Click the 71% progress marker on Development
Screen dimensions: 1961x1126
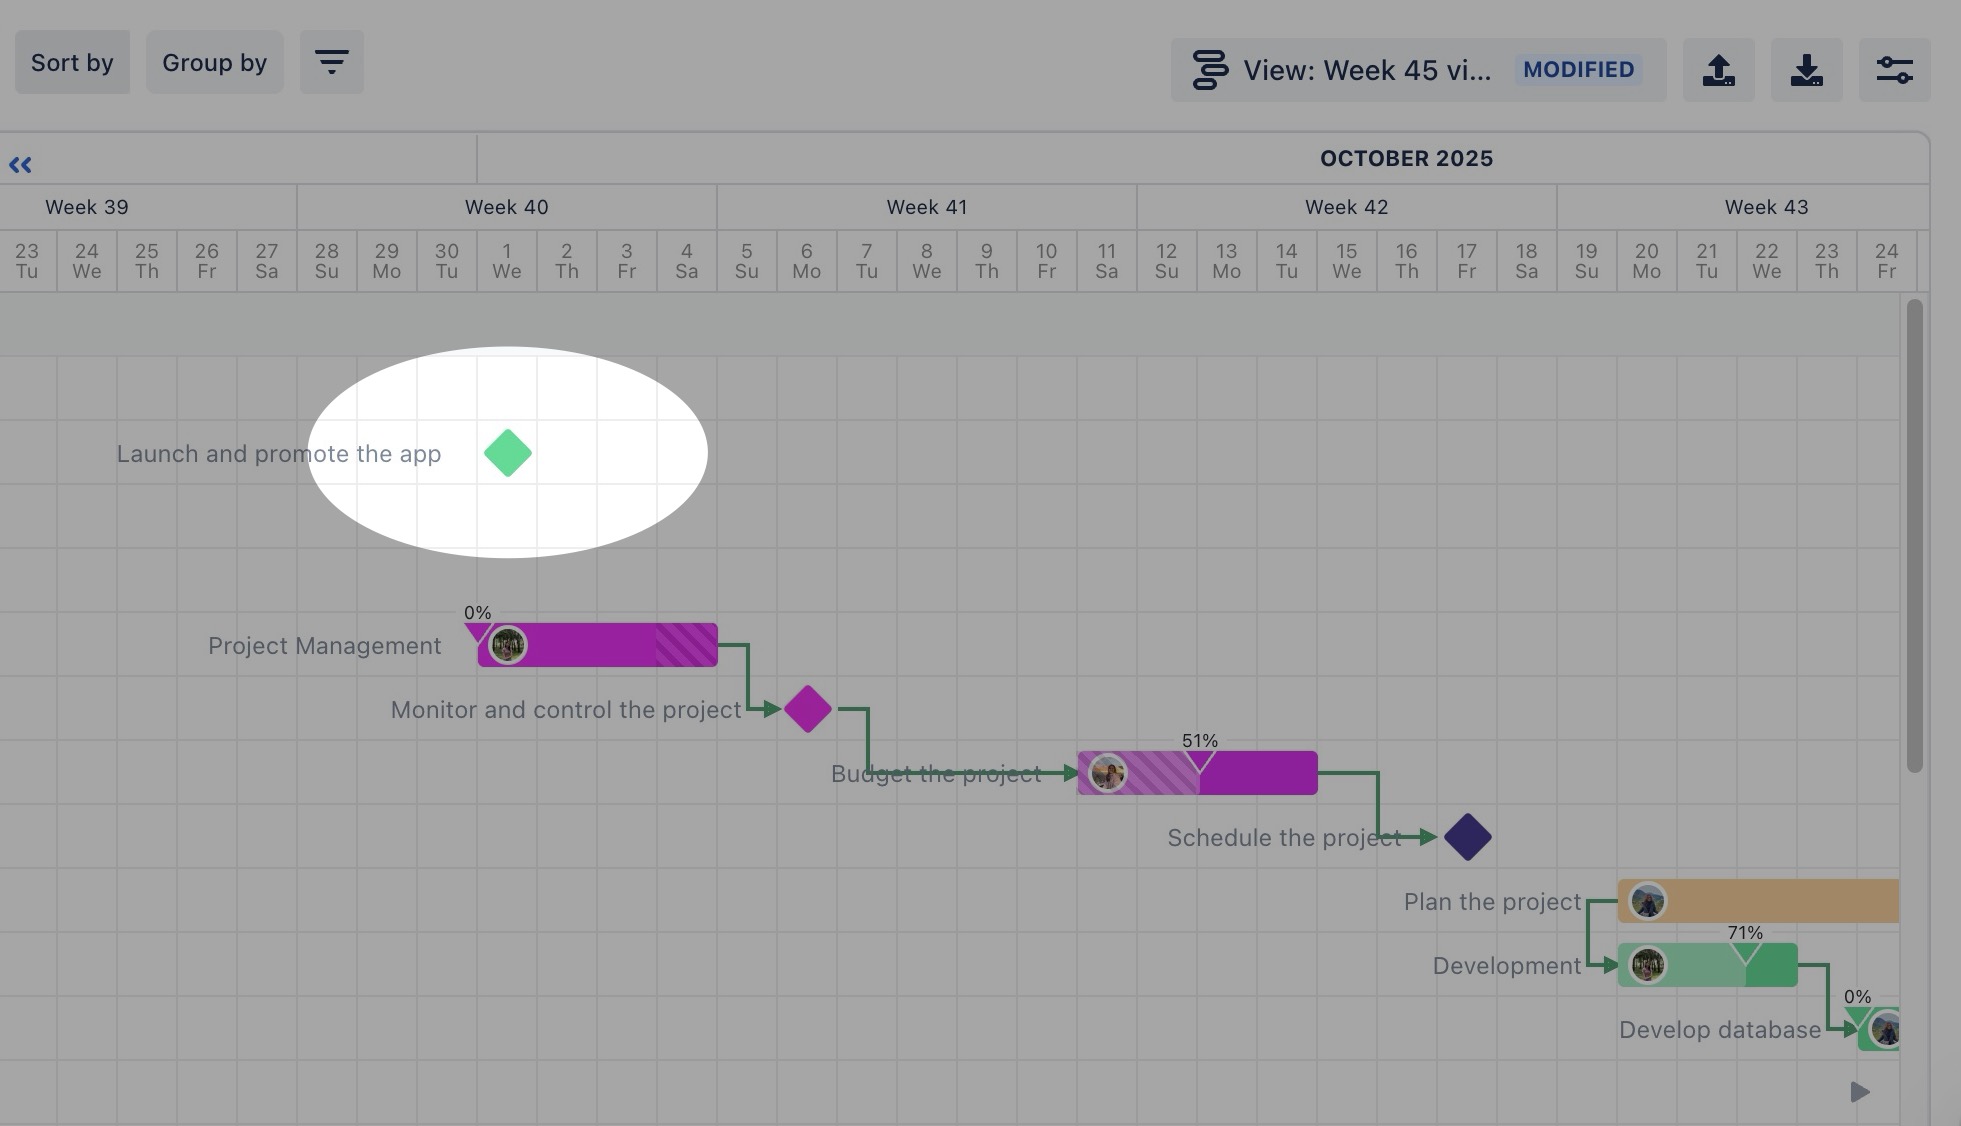point(1745,951)
